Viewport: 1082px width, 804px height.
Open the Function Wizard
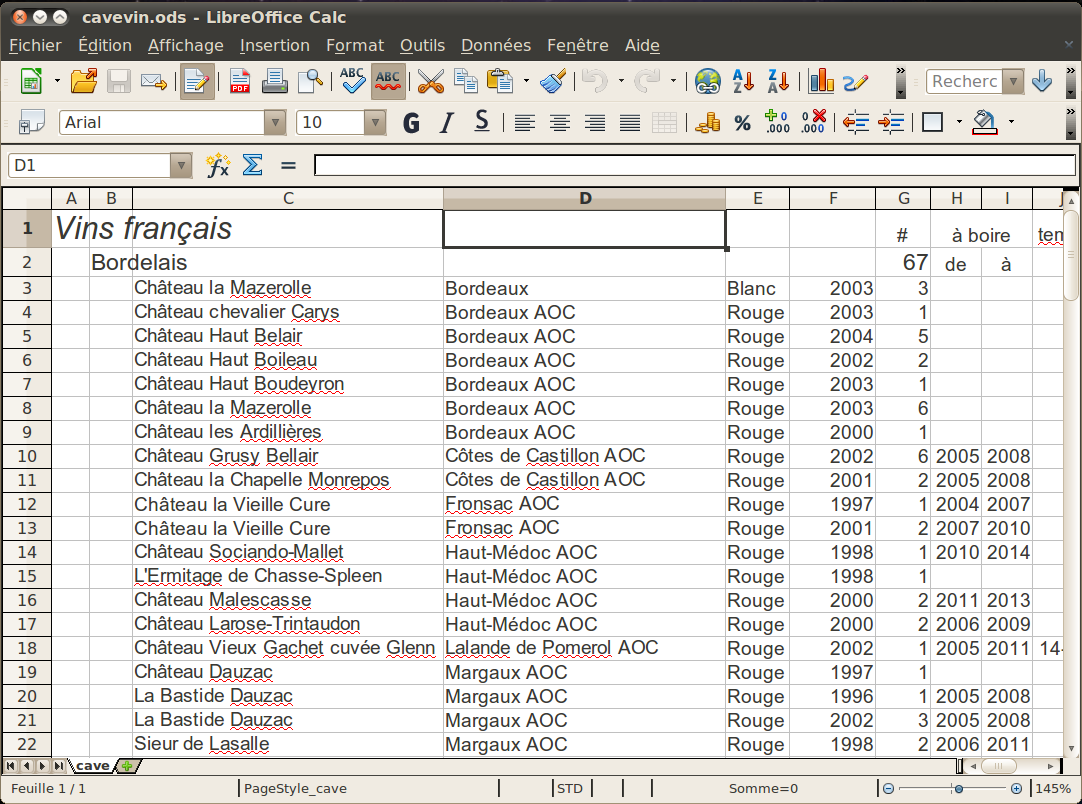218,165
